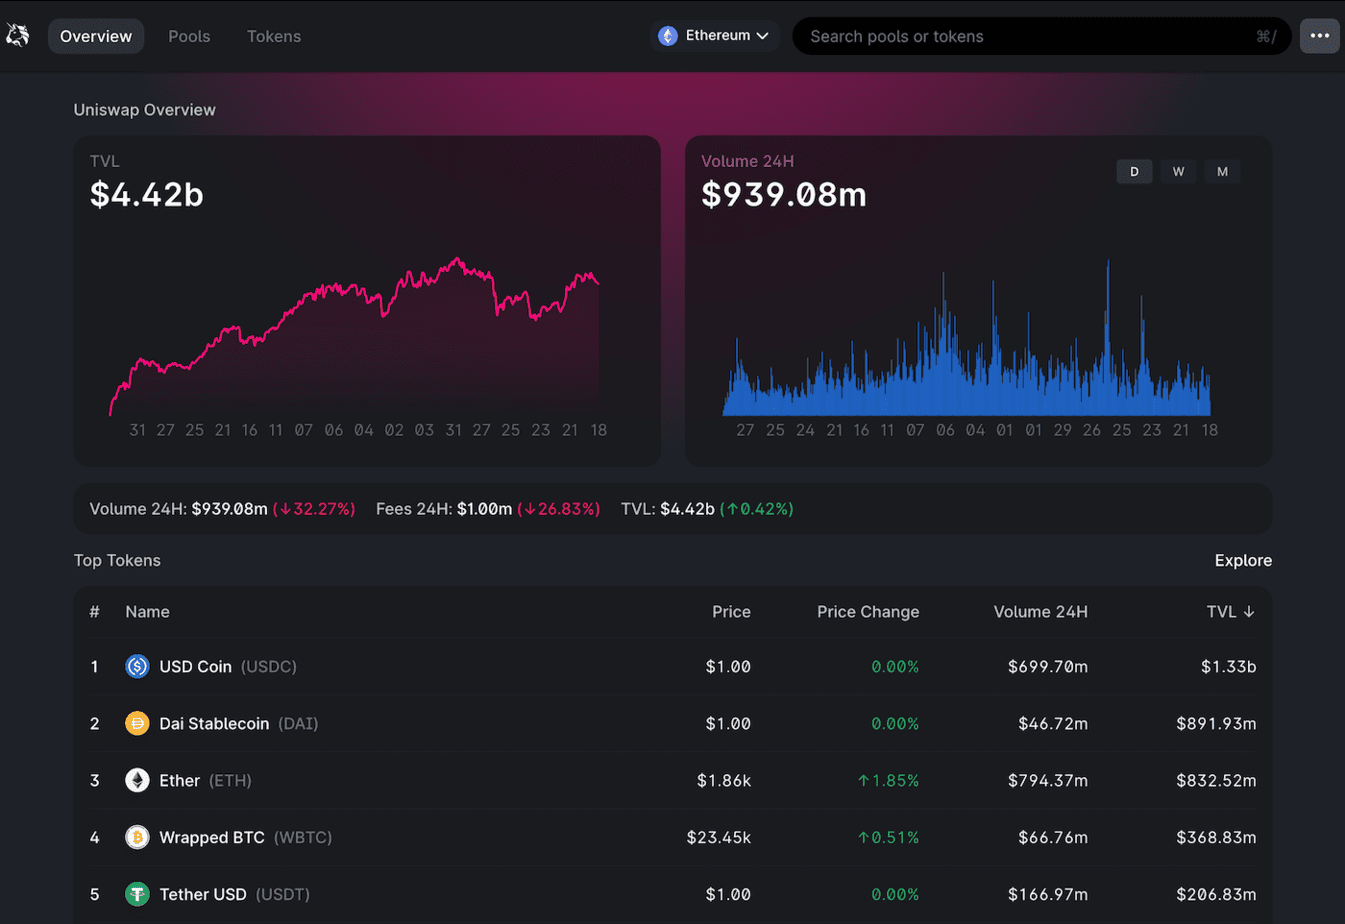Click USD Coin TVL $1.33b

(x=1228, y=666)
